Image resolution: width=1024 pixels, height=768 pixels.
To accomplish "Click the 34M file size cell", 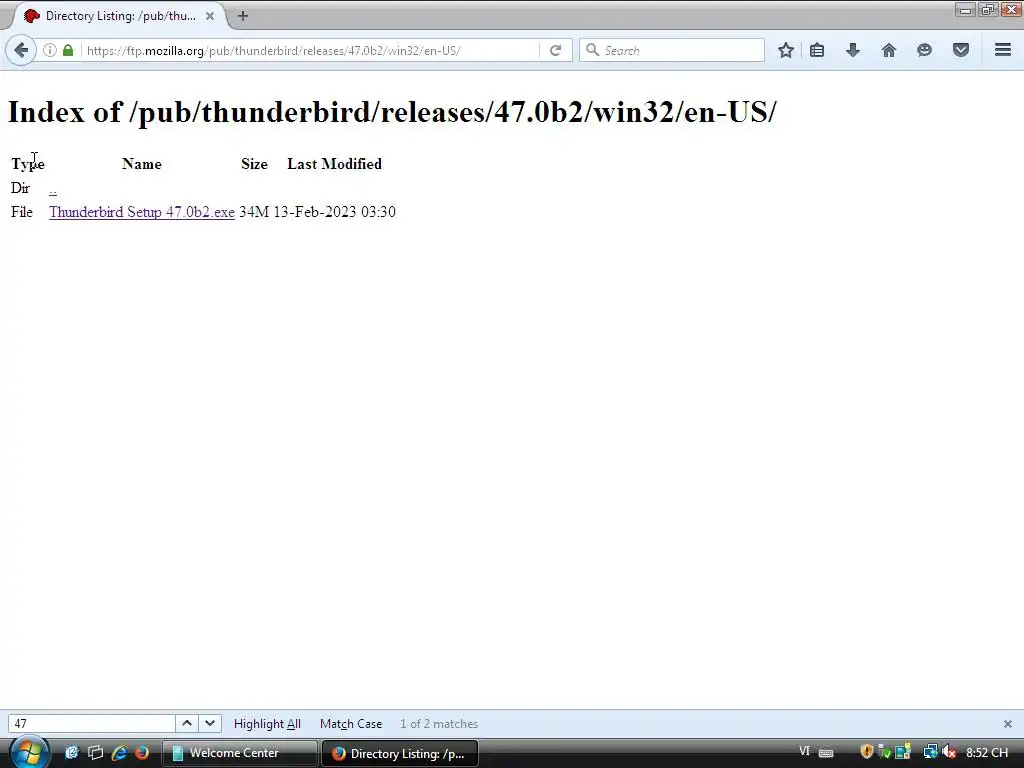I will coord(254,212).
